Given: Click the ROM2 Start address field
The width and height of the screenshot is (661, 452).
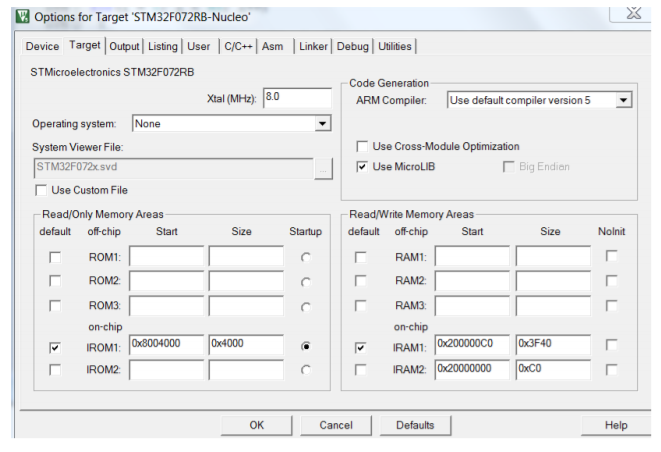Looking at the screenshot, I should pyautogui.click(x=167, y=281).
